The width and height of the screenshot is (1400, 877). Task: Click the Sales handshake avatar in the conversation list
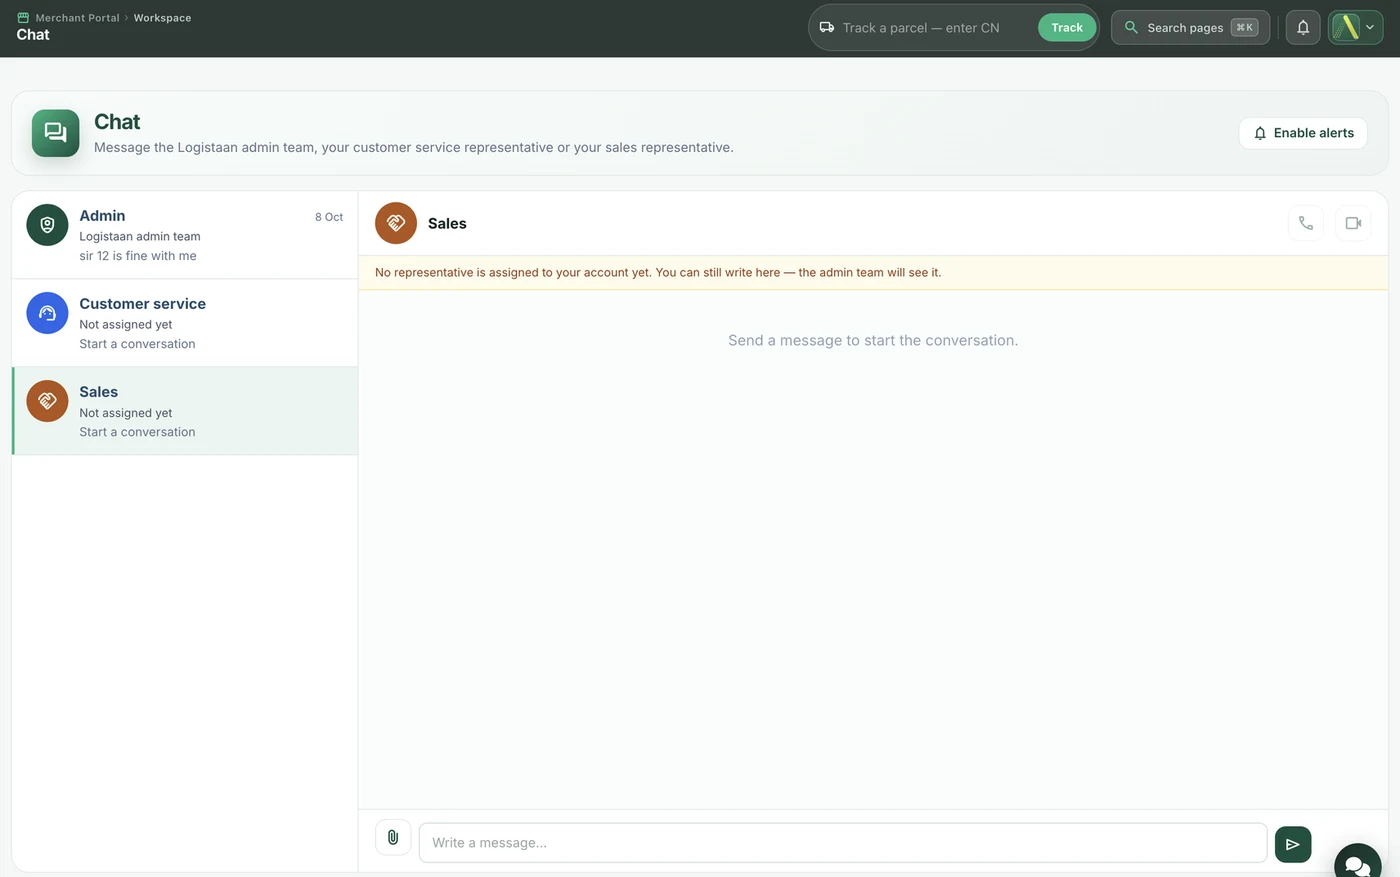[x=47, y=401]
